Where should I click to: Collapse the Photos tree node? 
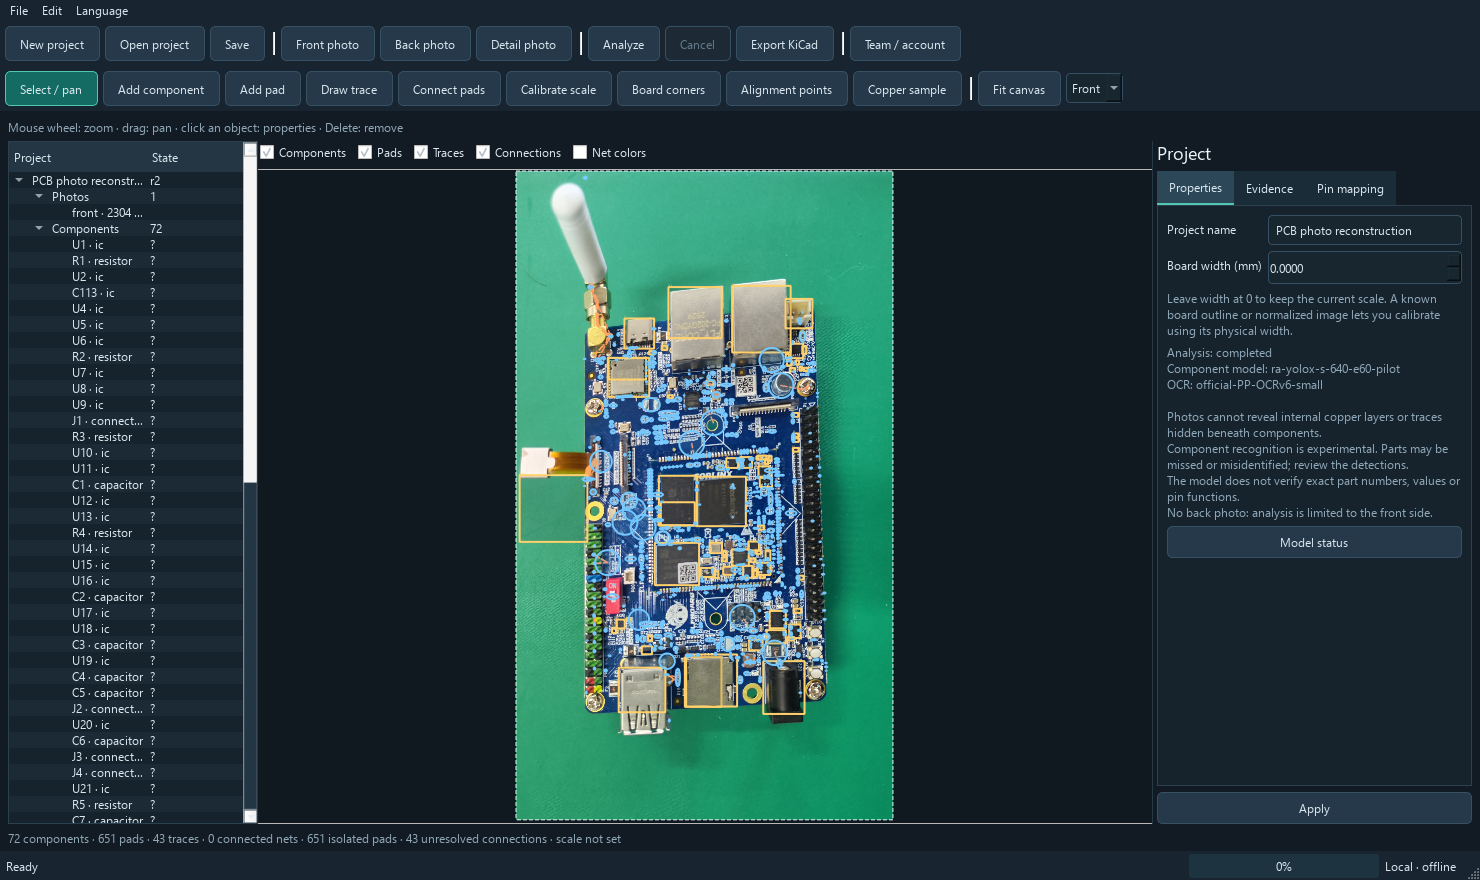coord(39,197)
